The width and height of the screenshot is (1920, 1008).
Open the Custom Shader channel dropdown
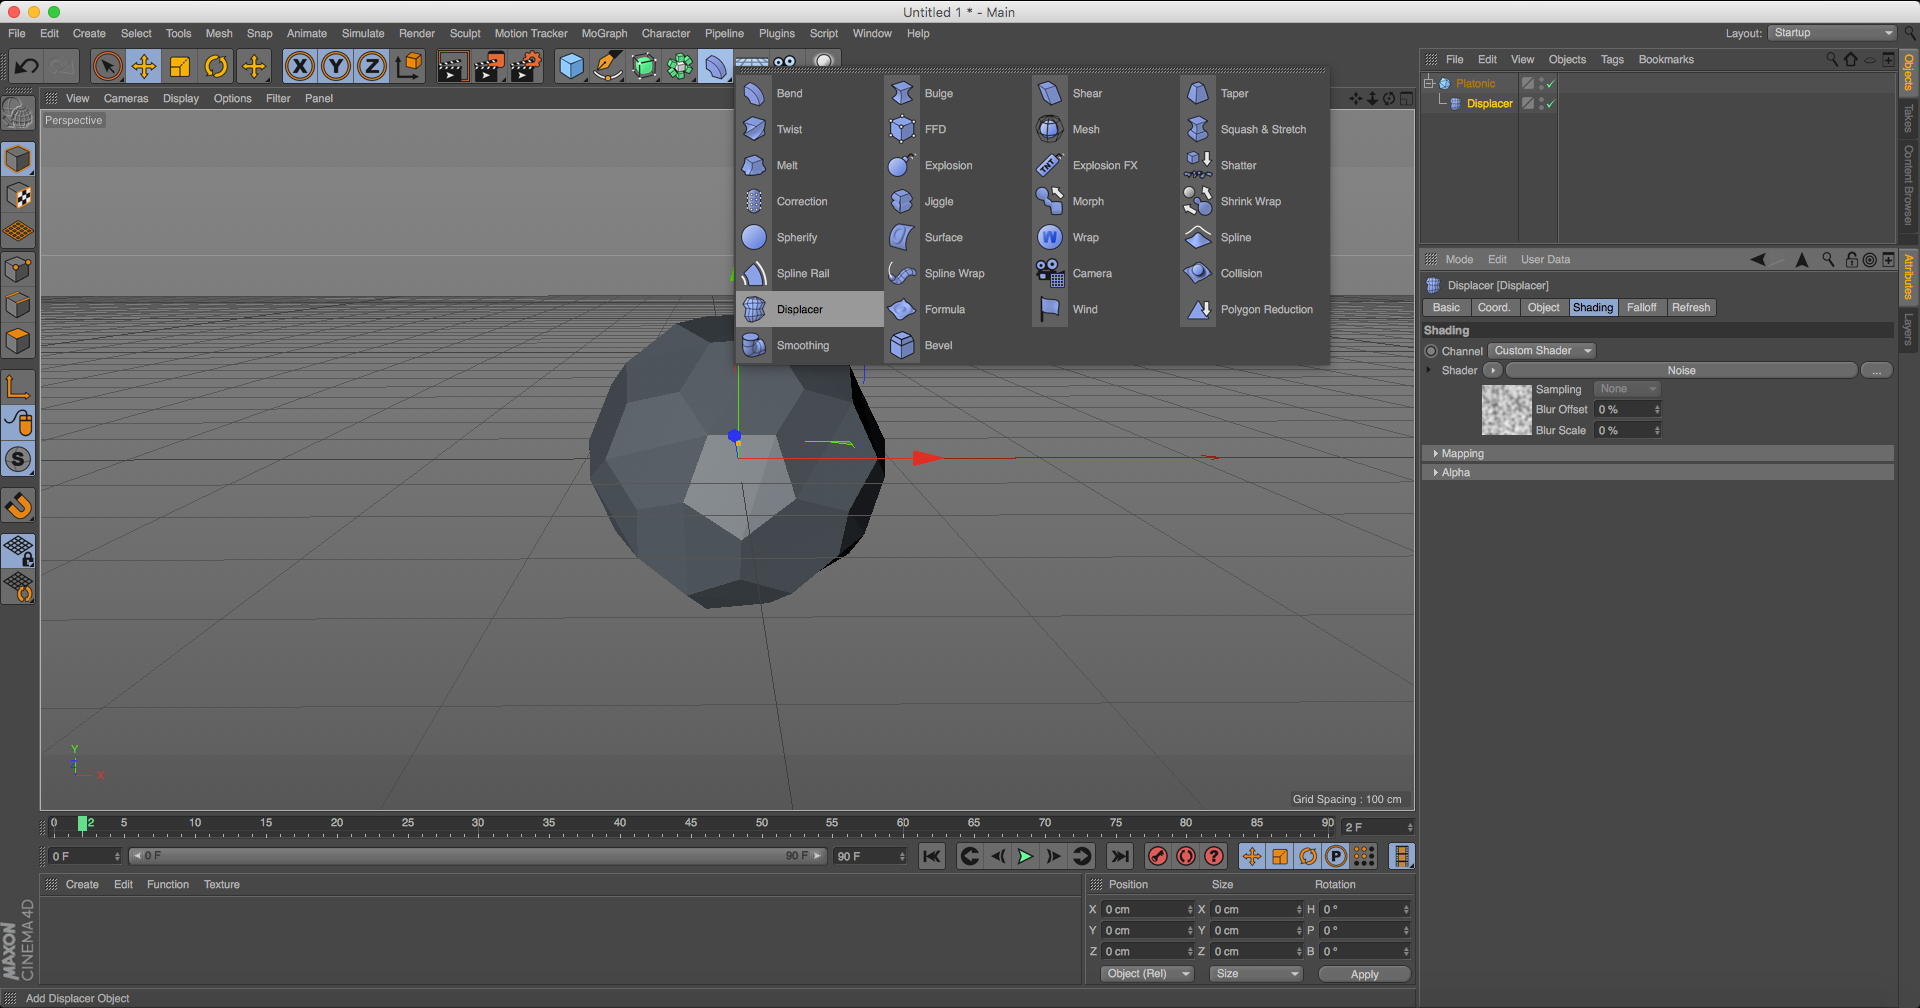click(1541, 350)
